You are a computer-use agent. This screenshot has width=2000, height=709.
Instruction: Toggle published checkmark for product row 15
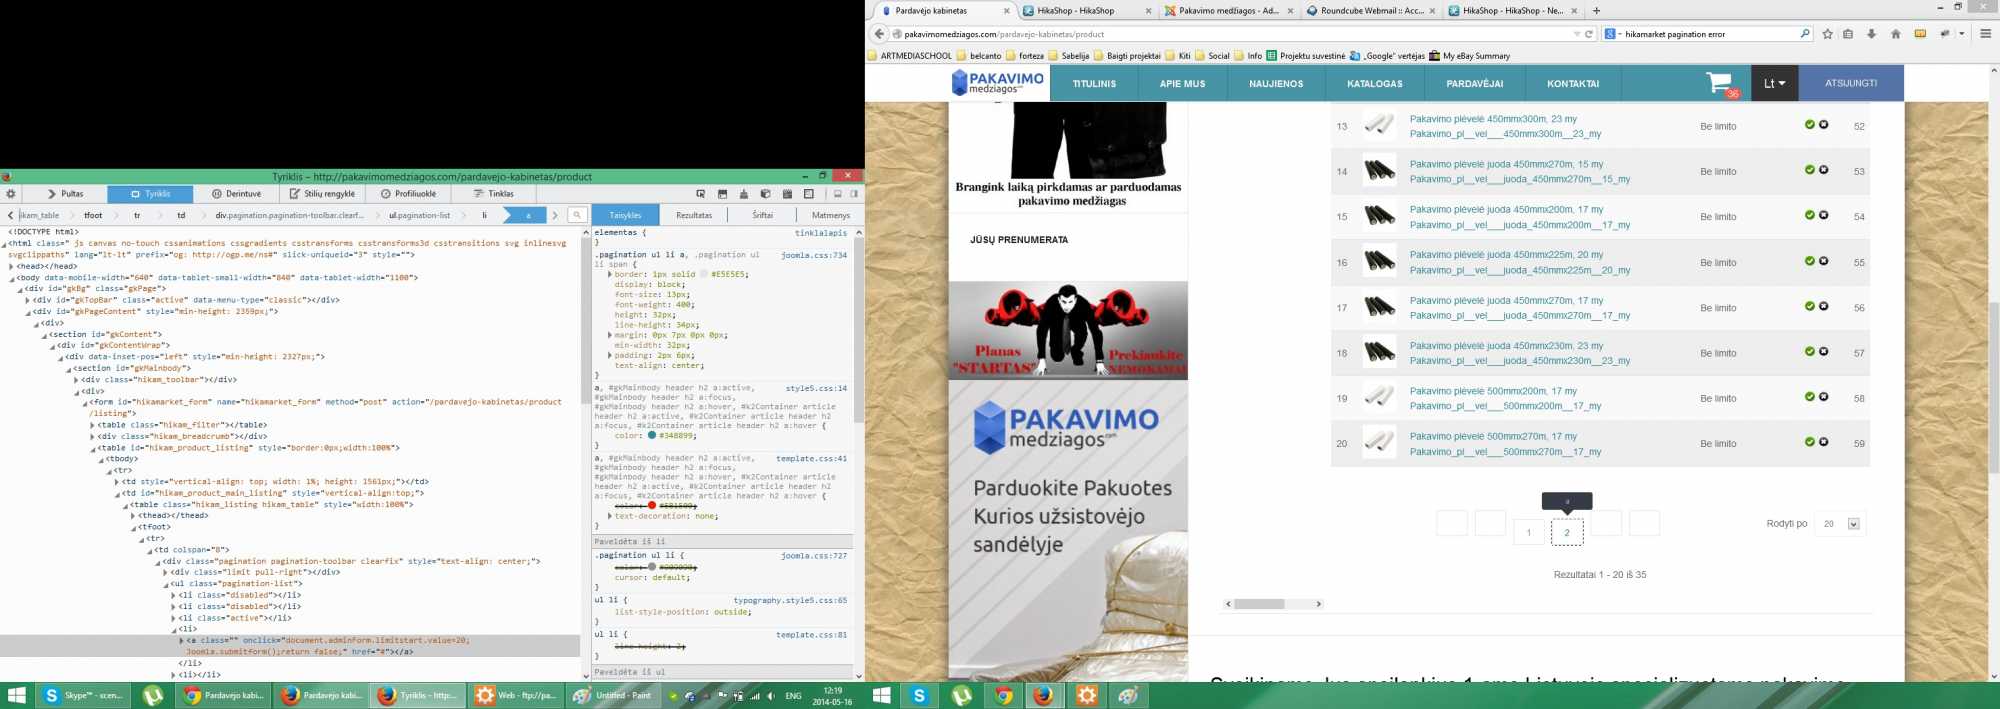[x=1810, y=215]
